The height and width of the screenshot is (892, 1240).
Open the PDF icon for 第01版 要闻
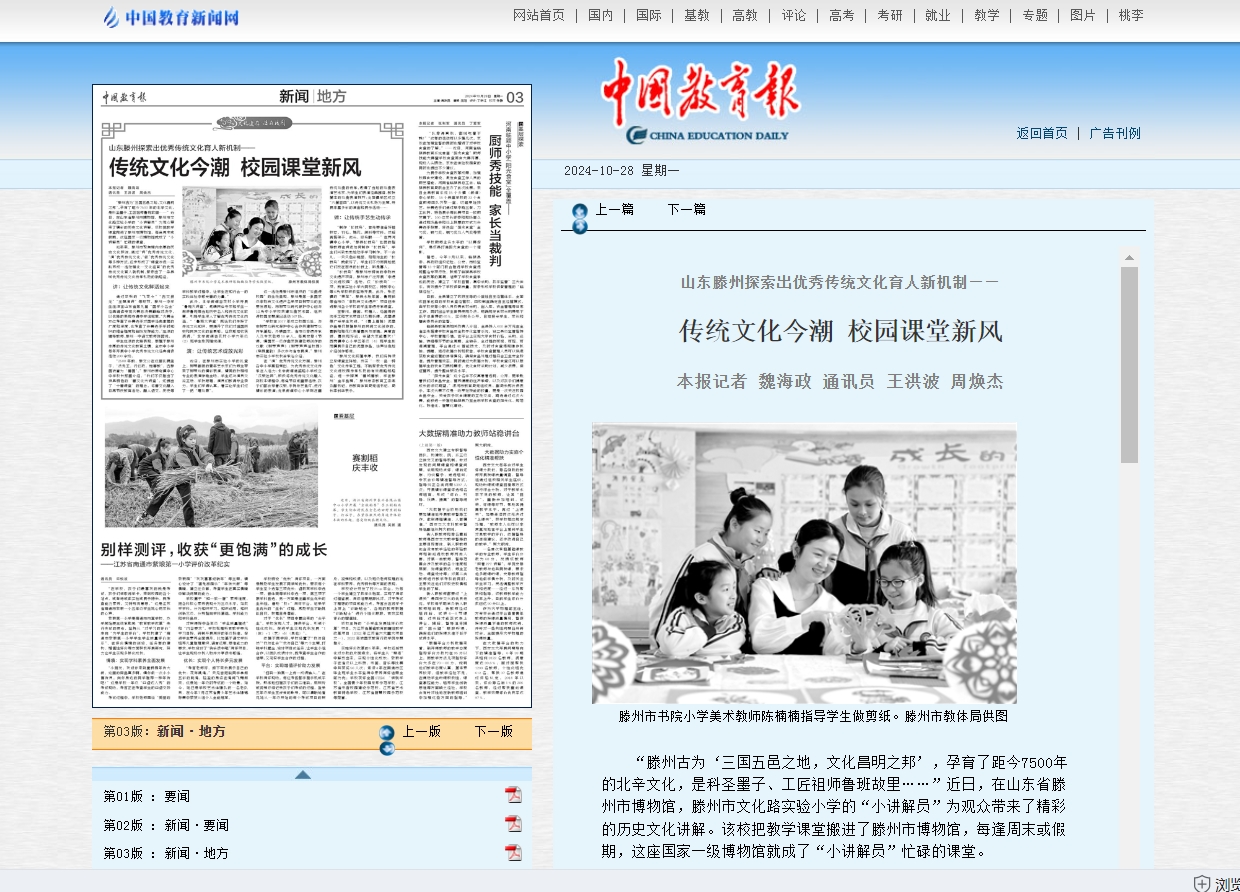pos(513,795)
